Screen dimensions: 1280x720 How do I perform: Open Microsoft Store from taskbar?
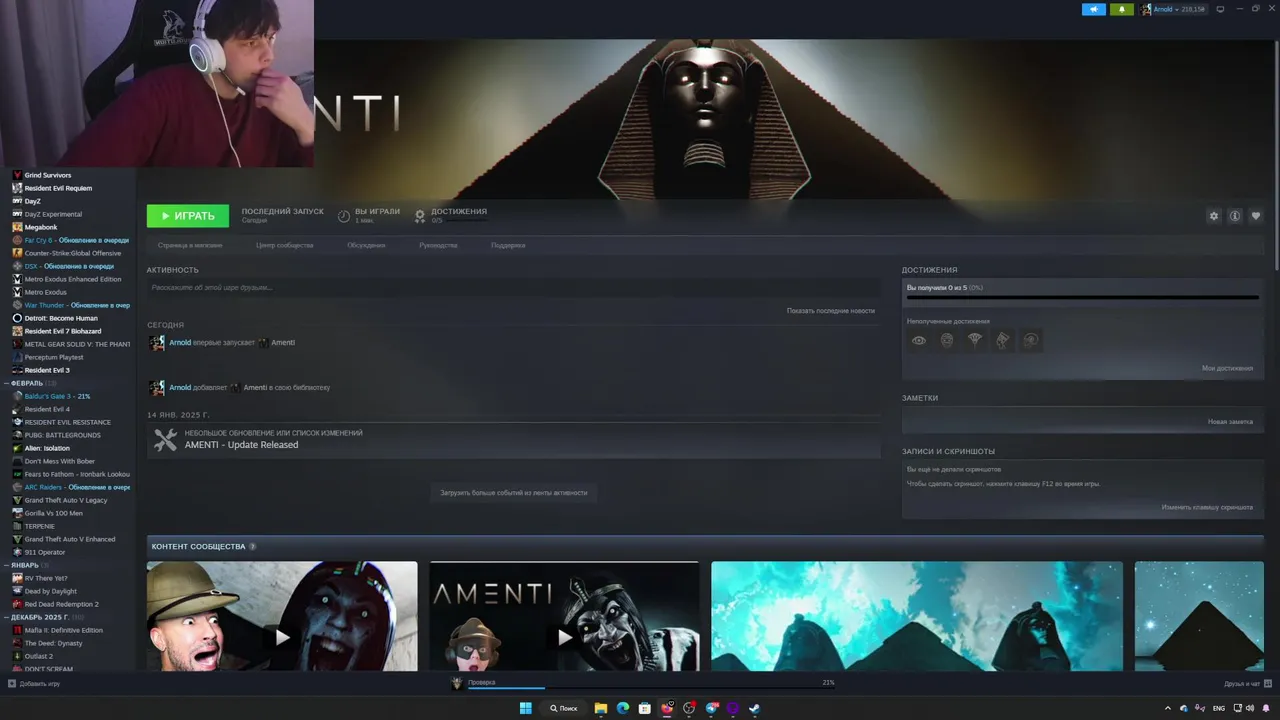[645, 708]
